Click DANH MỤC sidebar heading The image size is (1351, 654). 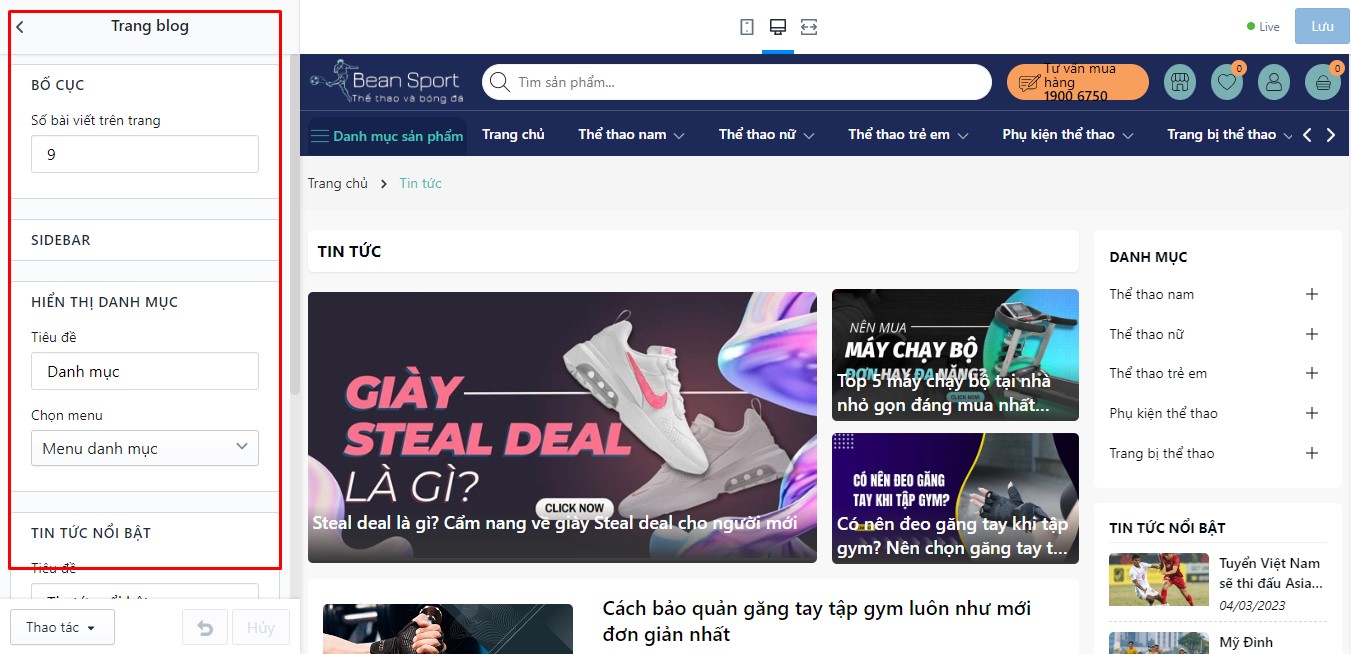1148,257
